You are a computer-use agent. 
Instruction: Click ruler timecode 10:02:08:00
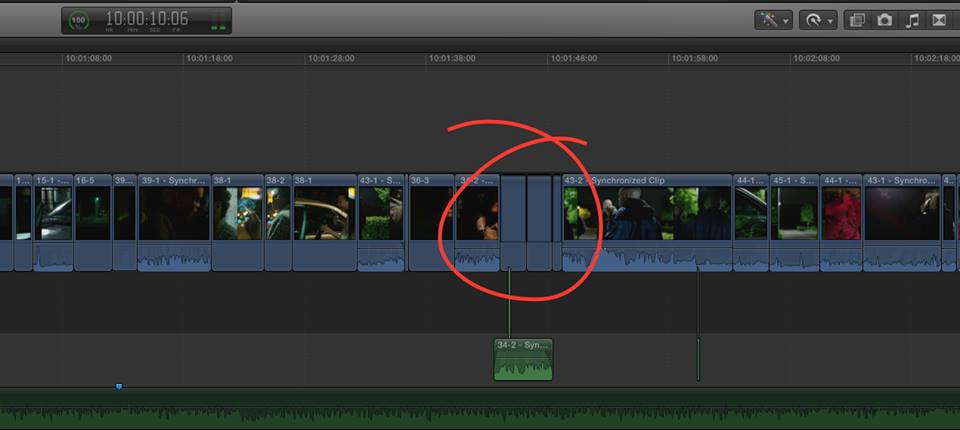point(817,59)
